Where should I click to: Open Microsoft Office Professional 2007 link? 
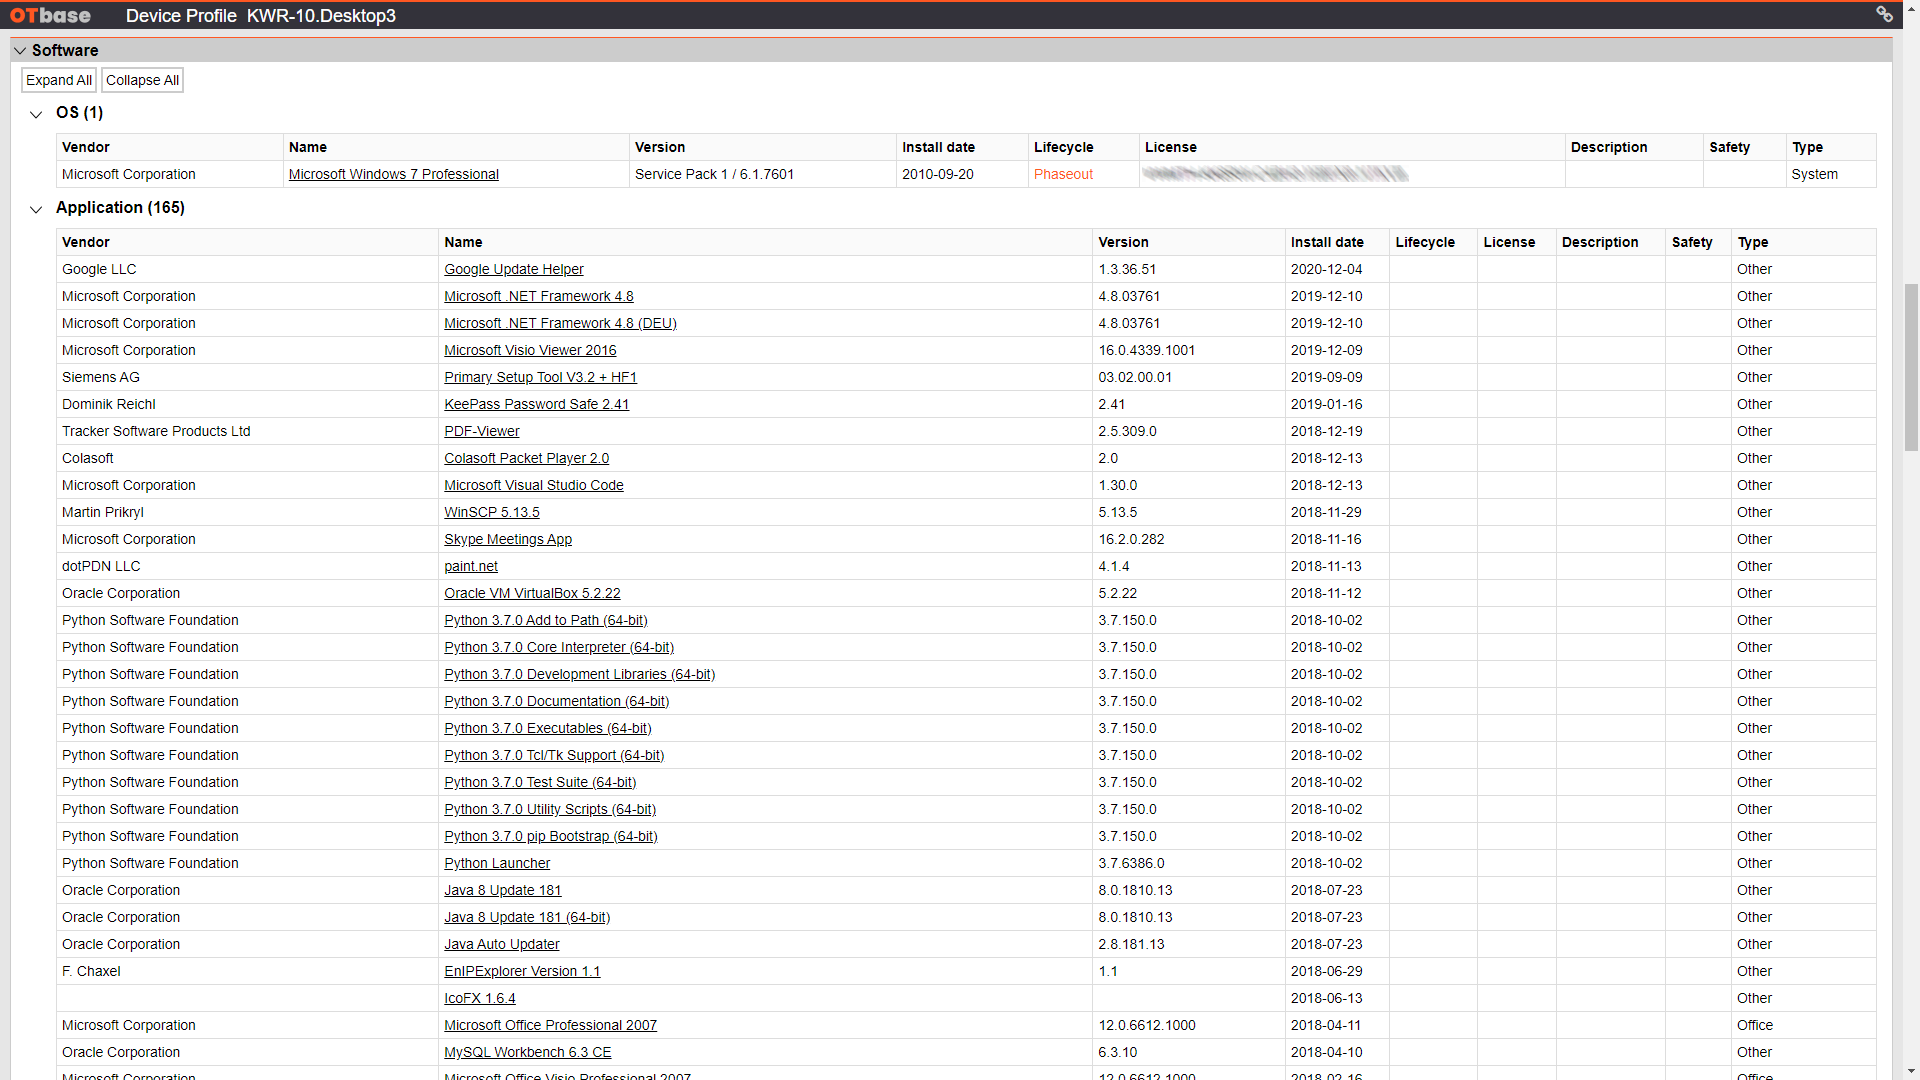click(x=551, y=1025)
